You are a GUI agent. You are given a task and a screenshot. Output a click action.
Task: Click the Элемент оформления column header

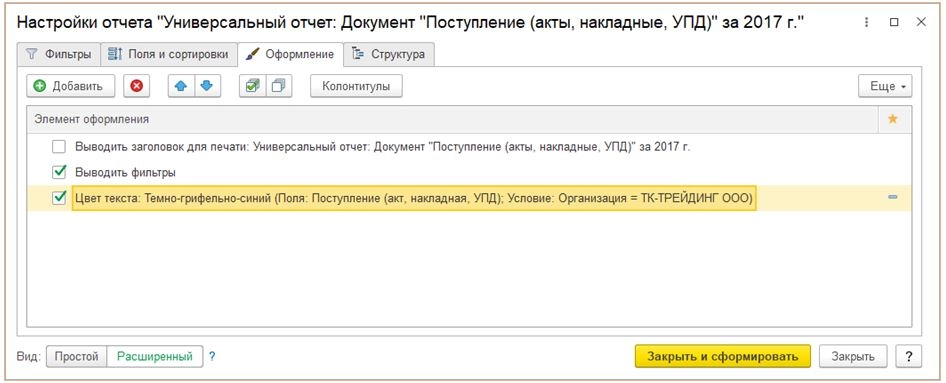pyautogui.click(x=452, y=119)
